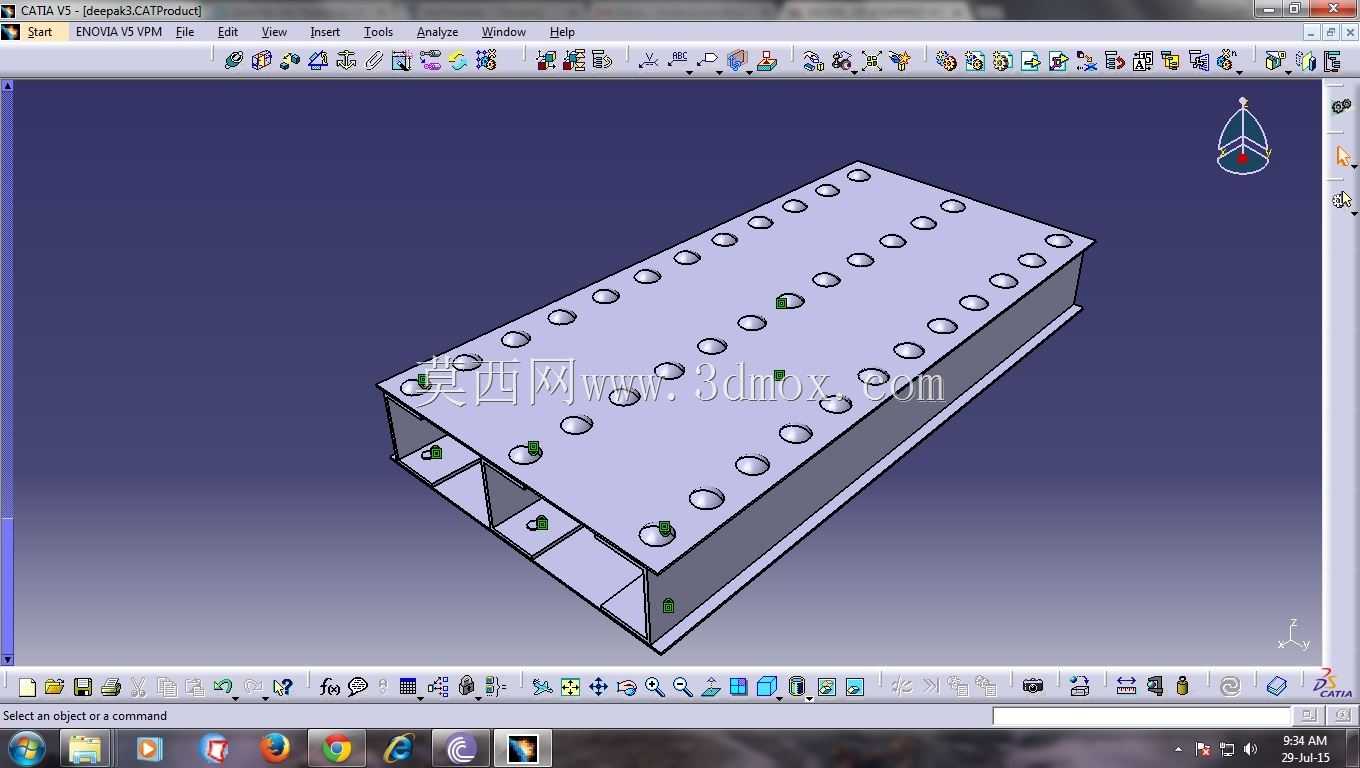Select the Offset Constraint tool
Screen dimensions: 1360x768
(290, 60)
